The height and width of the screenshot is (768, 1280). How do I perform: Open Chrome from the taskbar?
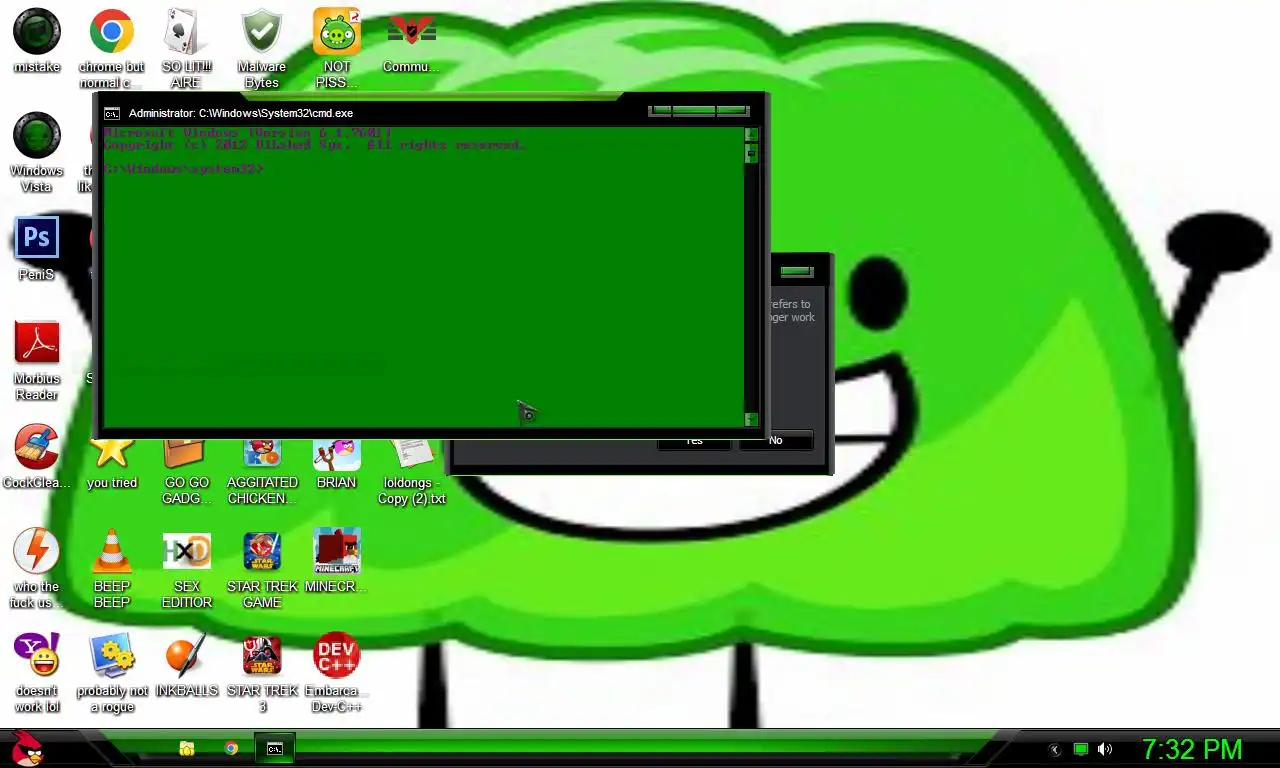pyautogui.click(x=231, y=748)
